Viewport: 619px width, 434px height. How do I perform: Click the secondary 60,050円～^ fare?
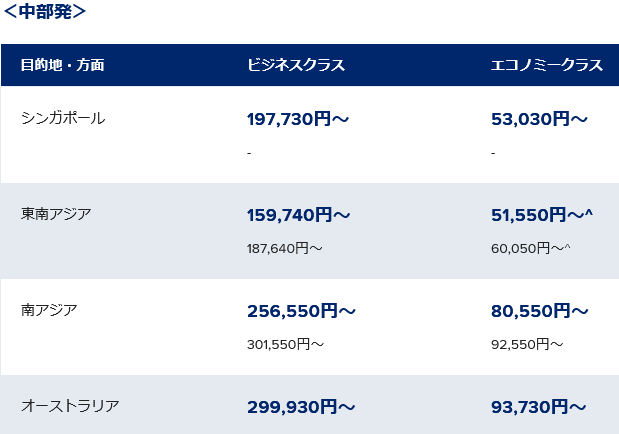point(531,248)
